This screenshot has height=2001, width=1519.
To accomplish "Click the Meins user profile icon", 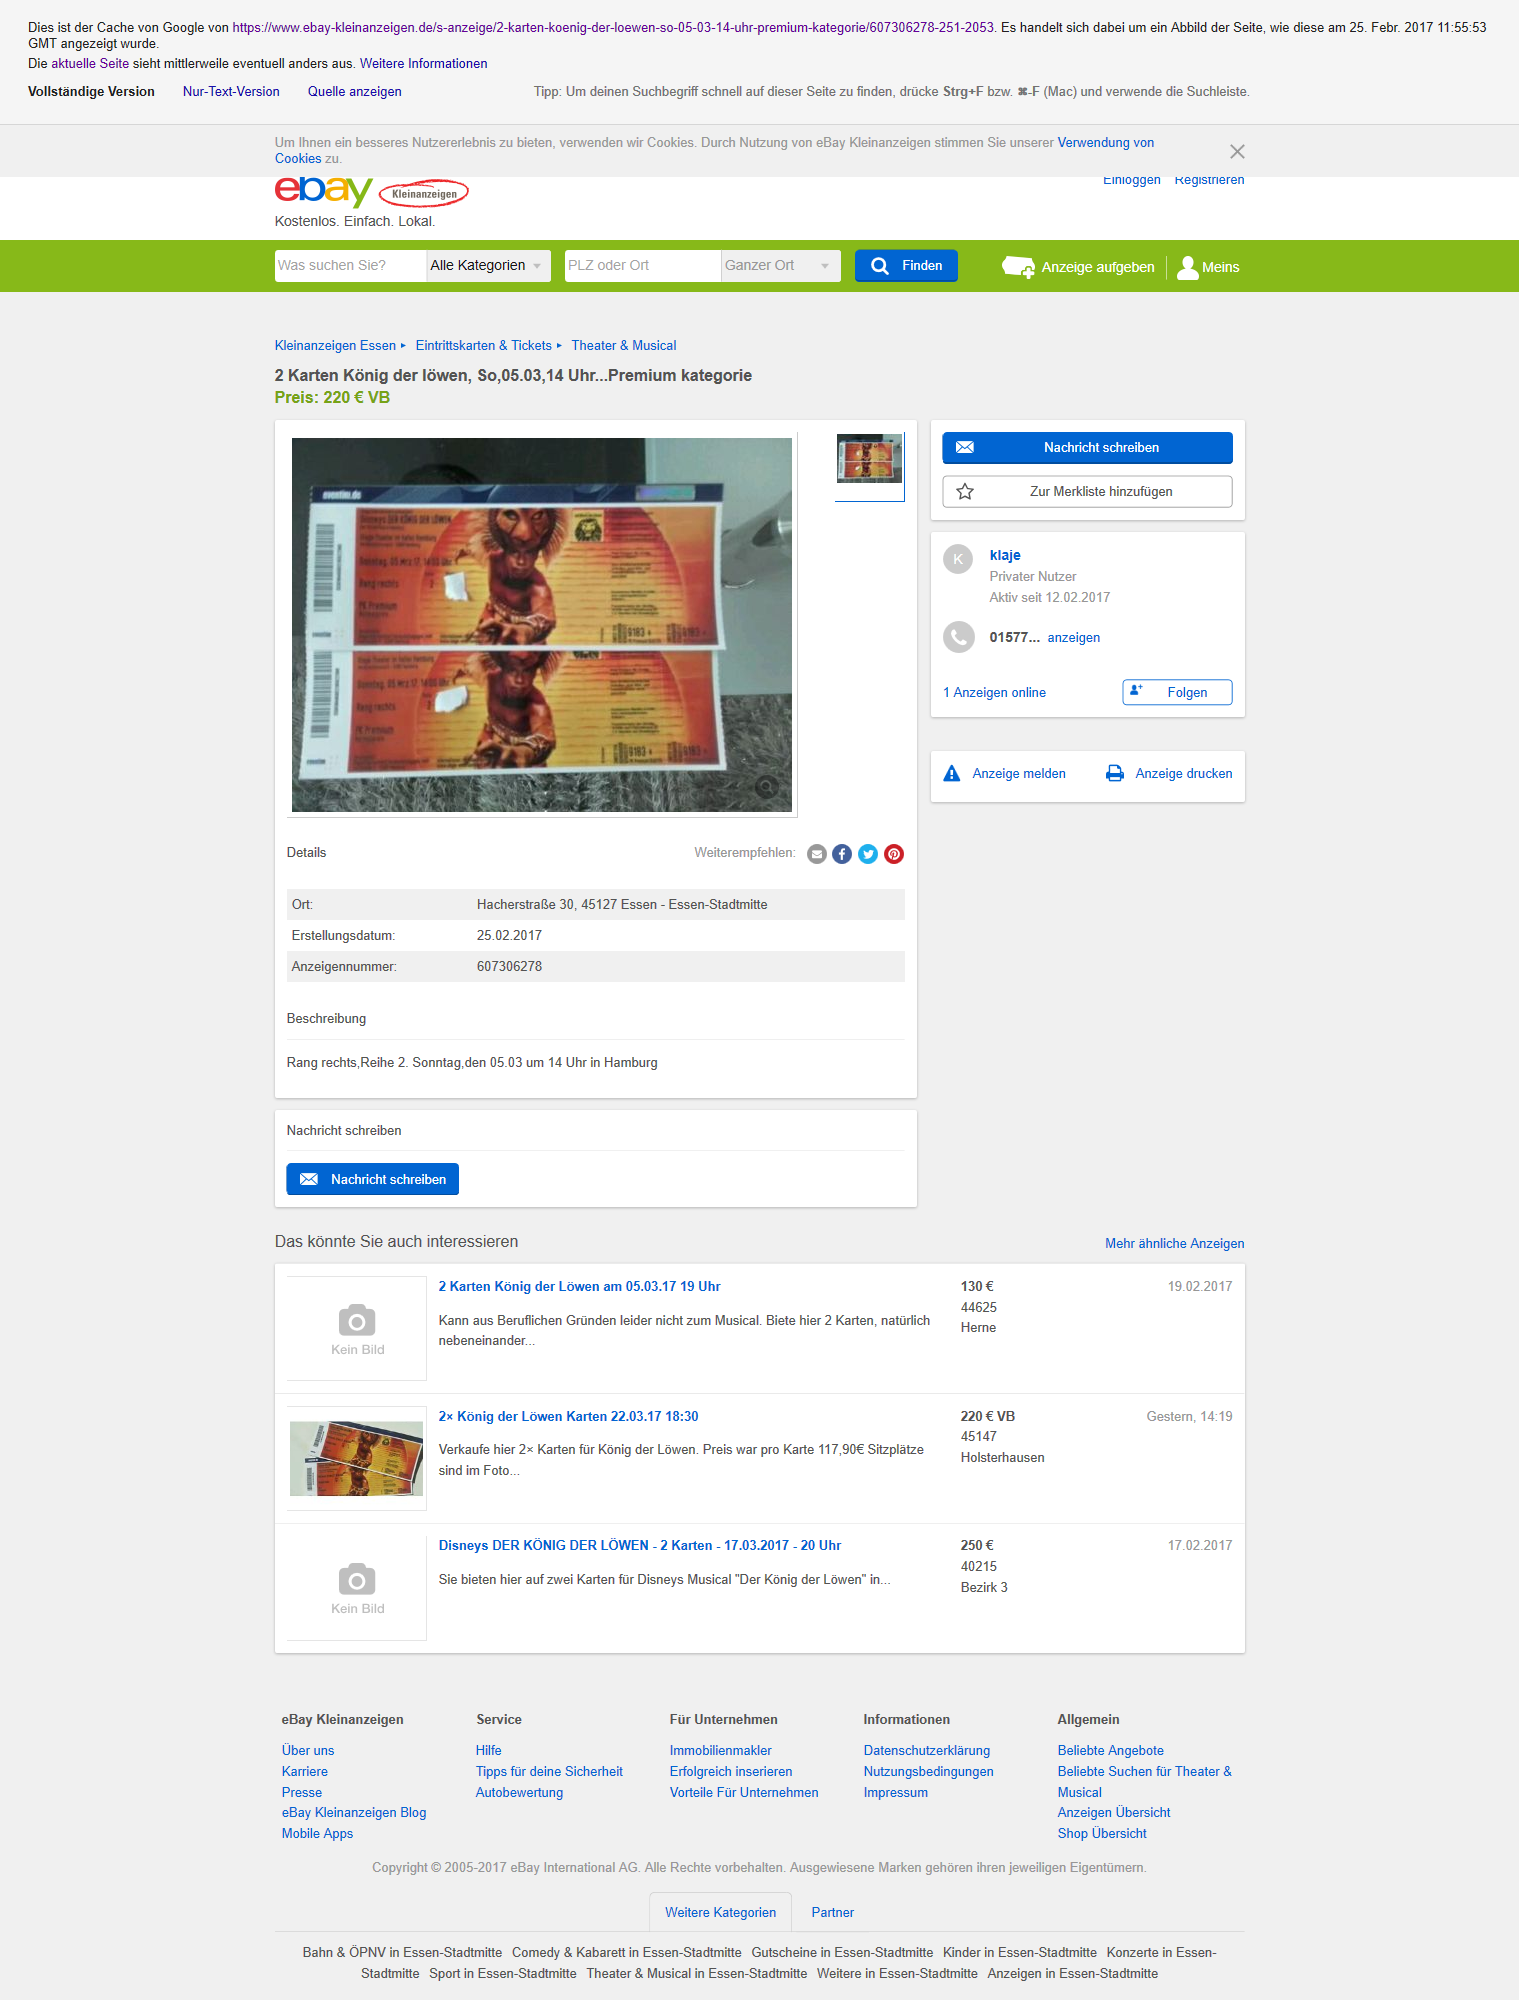I will (x=1187, y=267).
